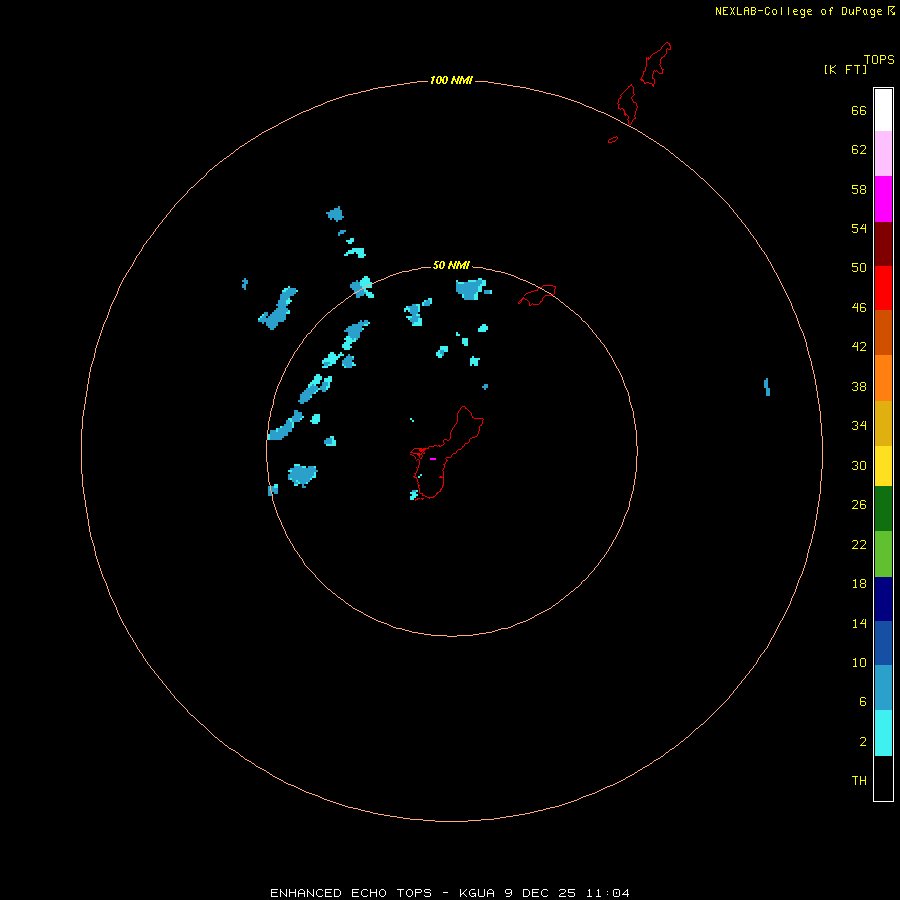Click the magenta radar site marker on Guam

[433, 459]
